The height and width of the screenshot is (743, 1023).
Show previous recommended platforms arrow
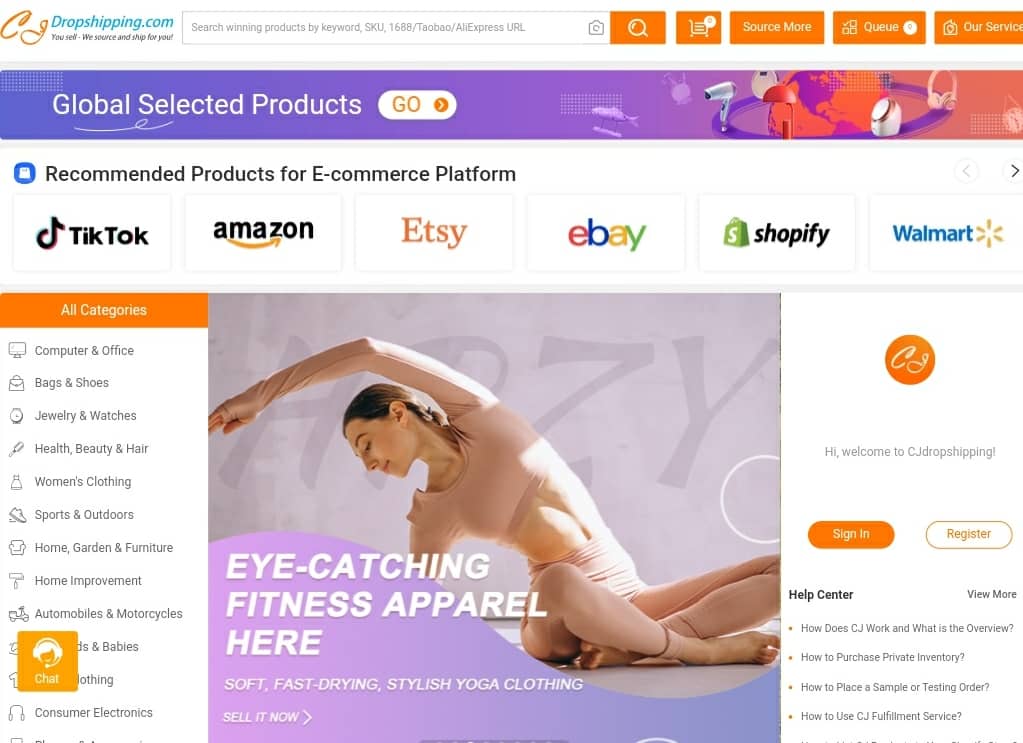point(966,171)
